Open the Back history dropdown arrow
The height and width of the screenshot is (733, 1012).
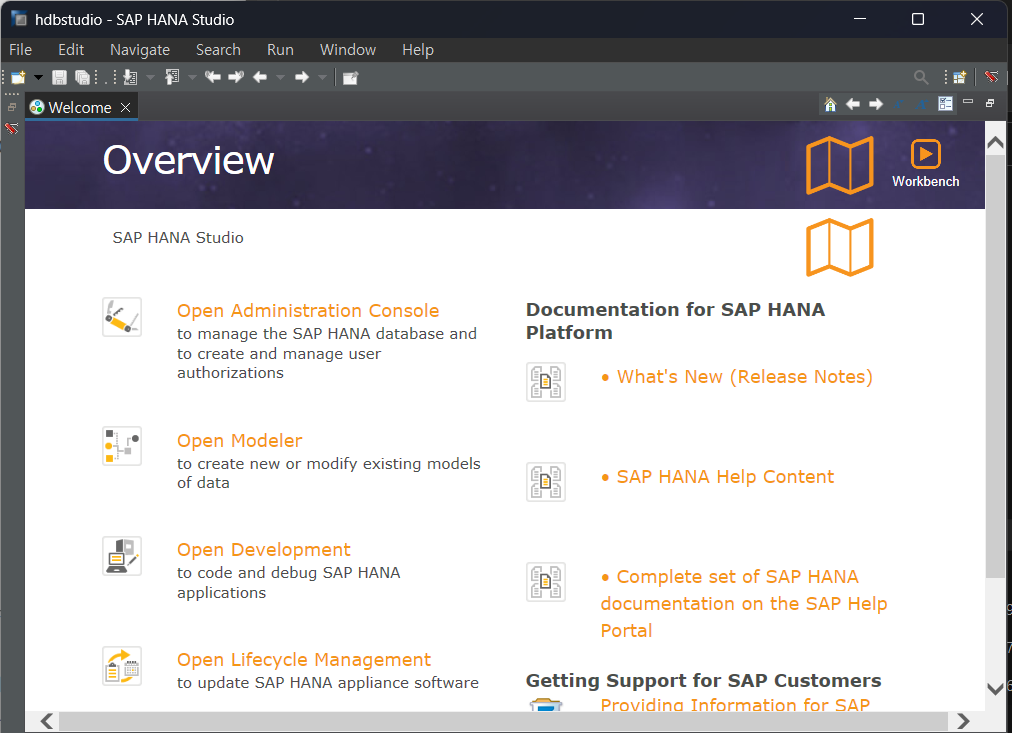point(281,77)
